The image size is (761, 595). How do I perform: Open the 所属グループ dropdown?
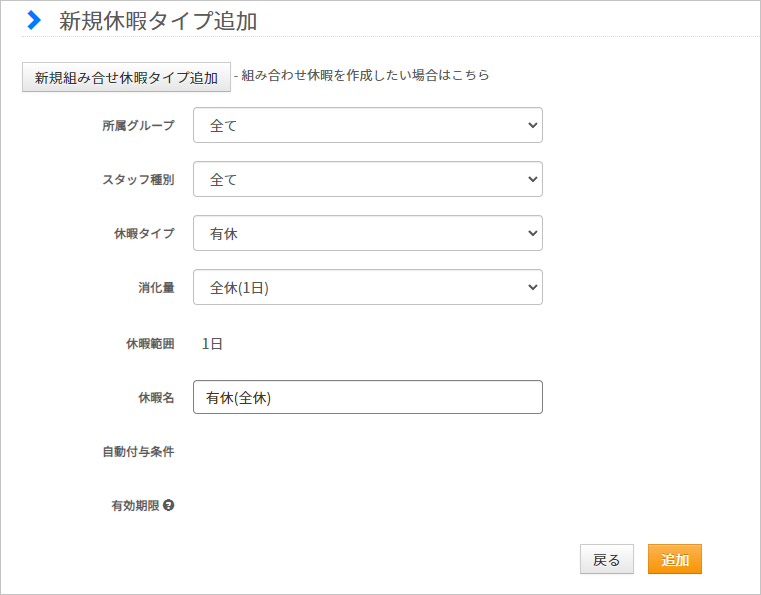pyautogui.click(x=367, y=125)
